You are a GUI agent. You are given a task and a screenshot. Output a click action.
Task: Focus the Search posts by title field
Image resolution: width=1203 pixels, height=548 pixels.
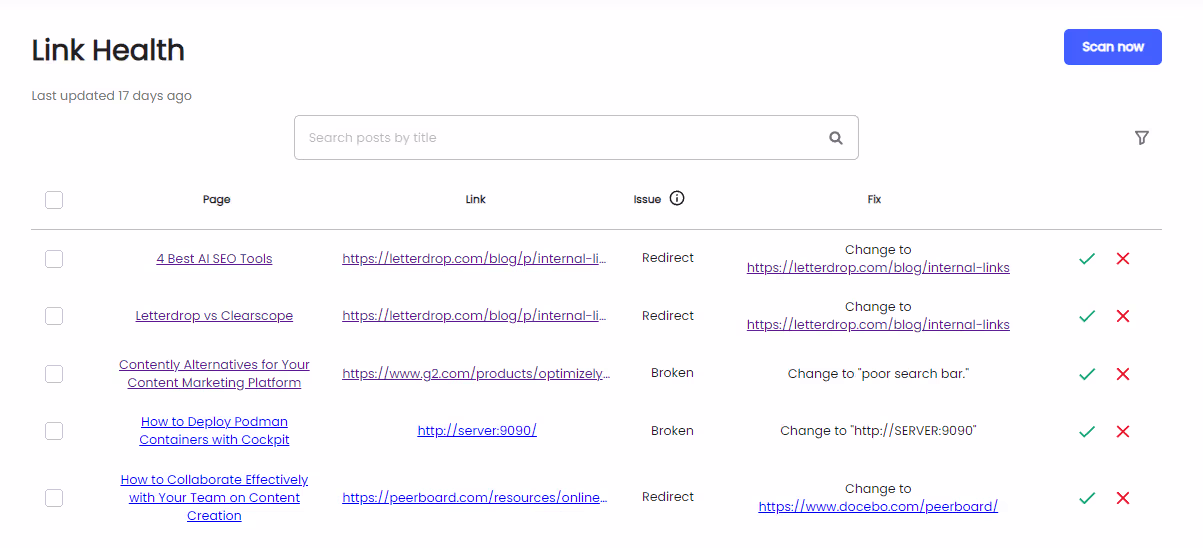pos(576,138)
